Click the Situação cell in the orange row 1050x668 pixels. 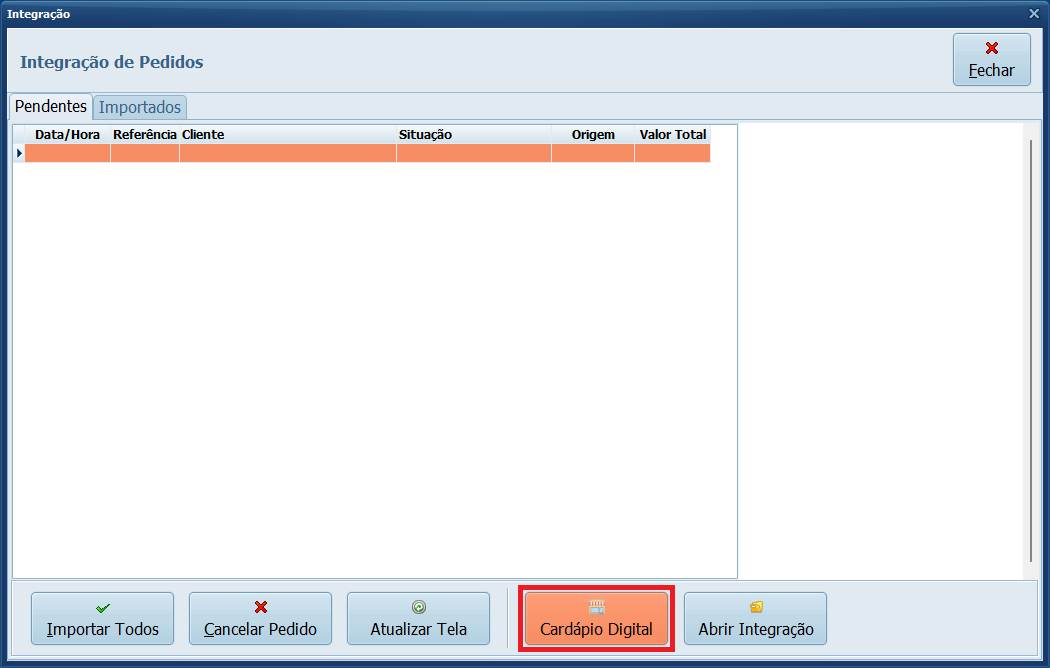(473, 153)
